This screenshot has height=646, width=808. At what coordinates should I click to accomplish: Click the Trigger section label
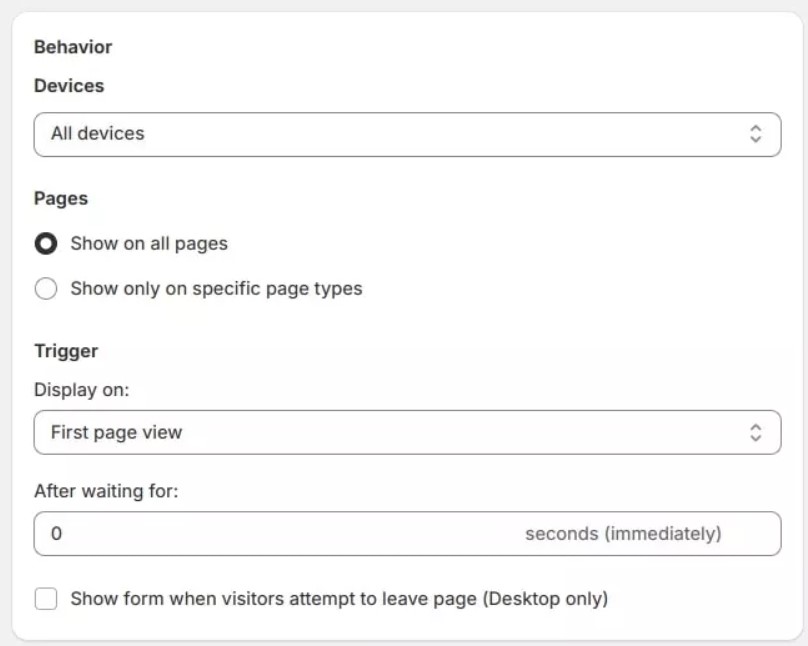pyautogui.click(x=64, y=351)
